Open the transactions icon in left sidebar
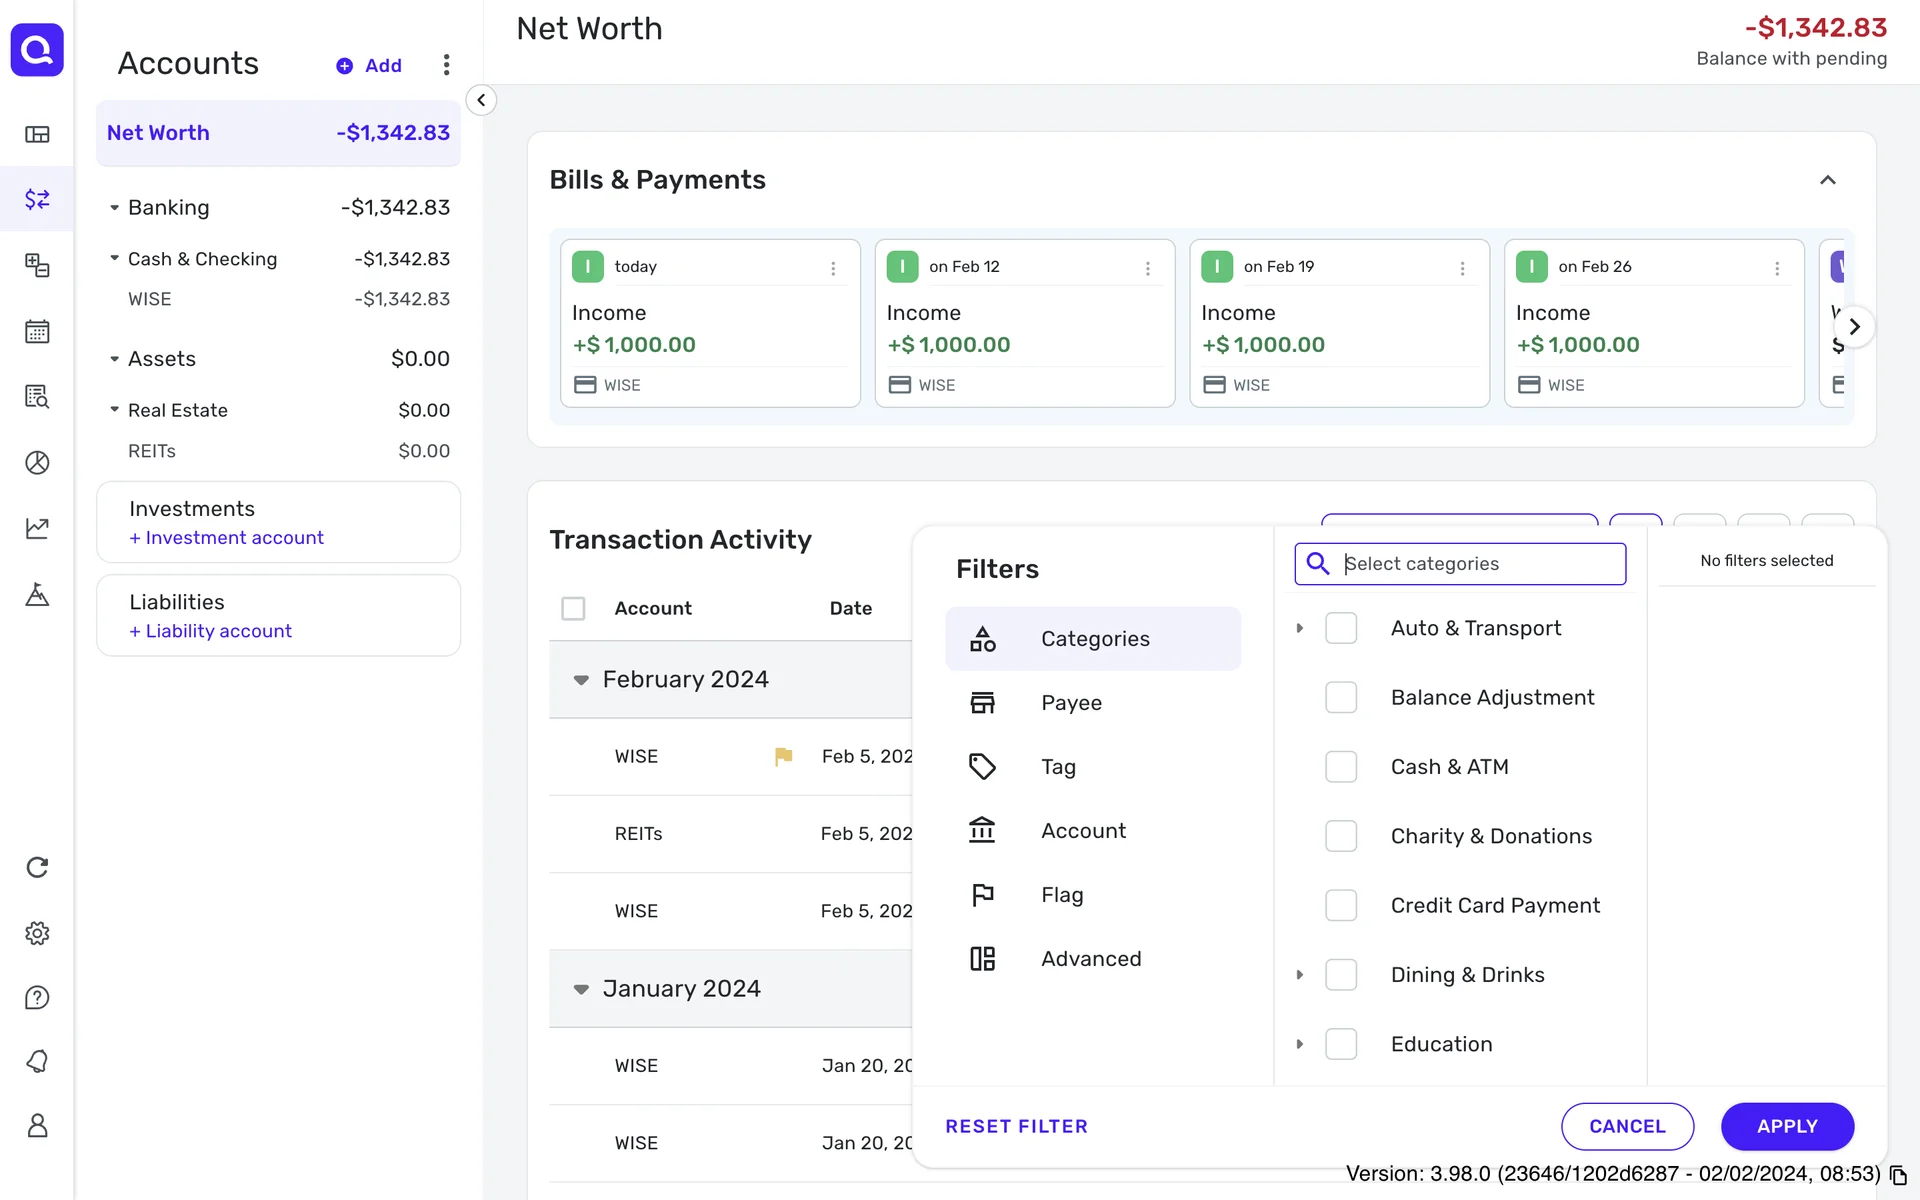This screenshot has width=1920, height=1200. 37,199
